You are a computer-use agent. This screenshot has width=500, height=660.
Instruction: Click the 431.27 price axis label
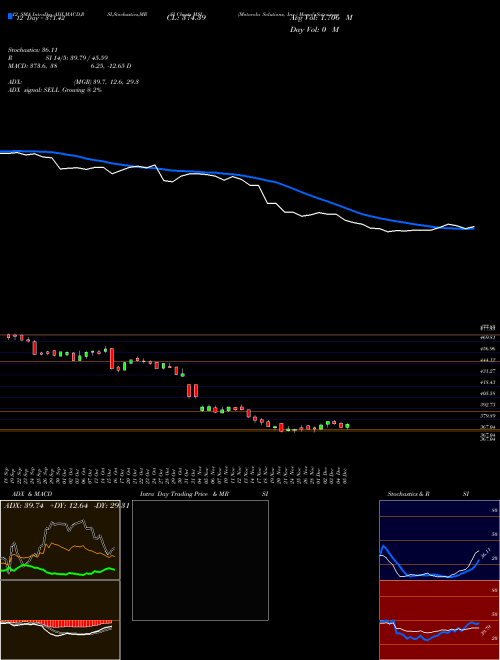tap(489, 371)
